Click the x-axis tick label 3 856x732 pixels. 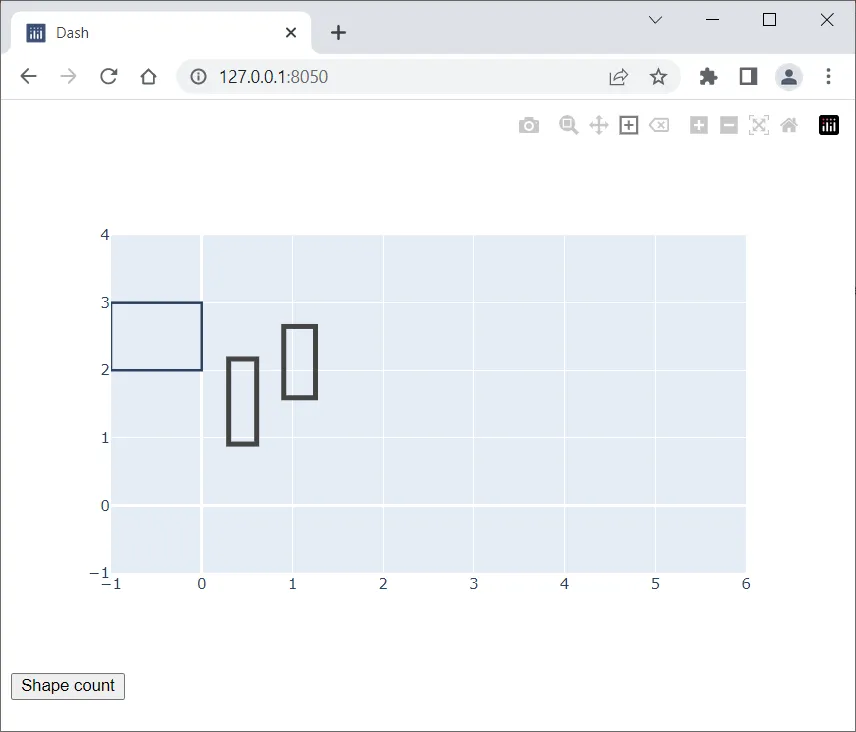[473, 584]
